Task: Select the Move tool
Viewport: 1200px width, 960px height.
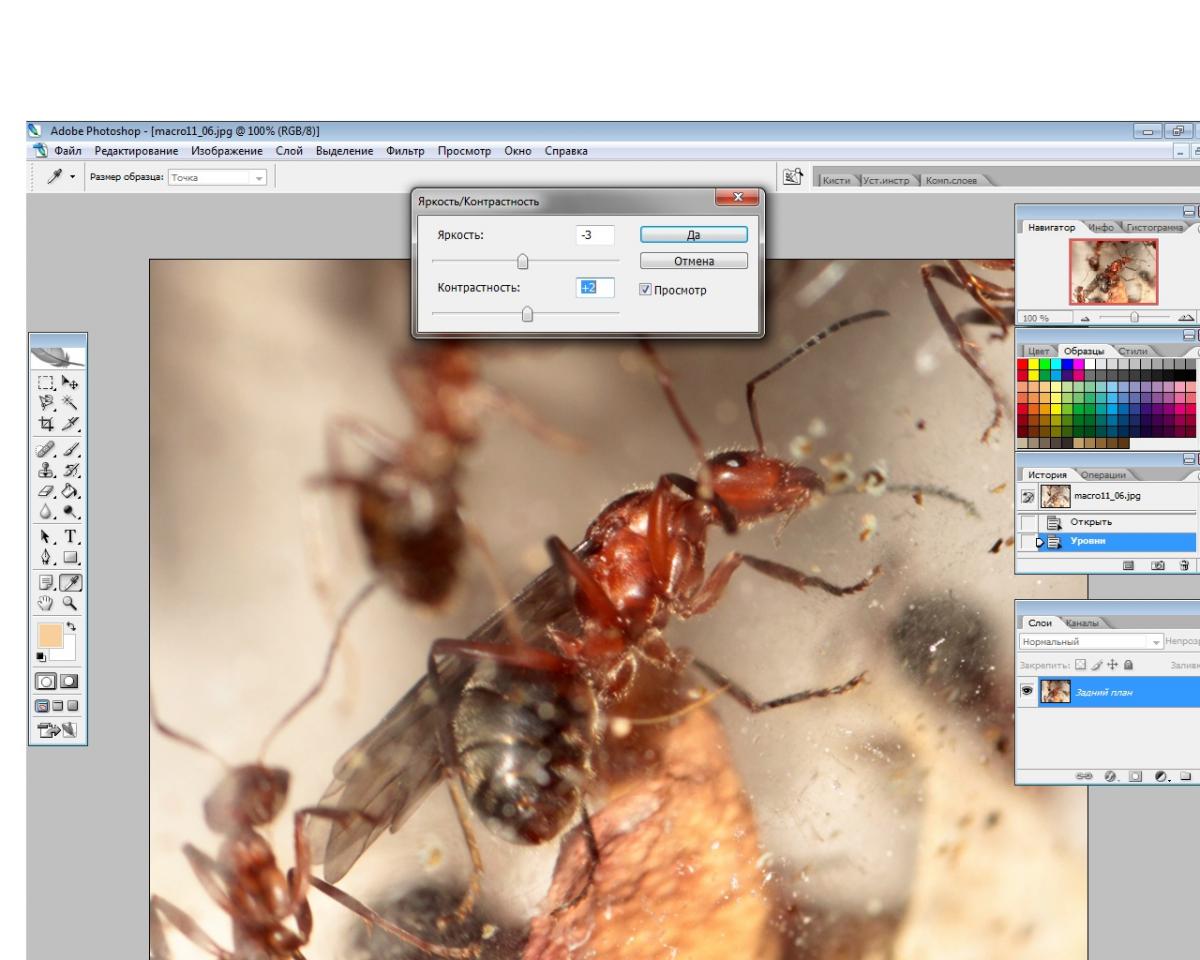Action: (70, 382)
